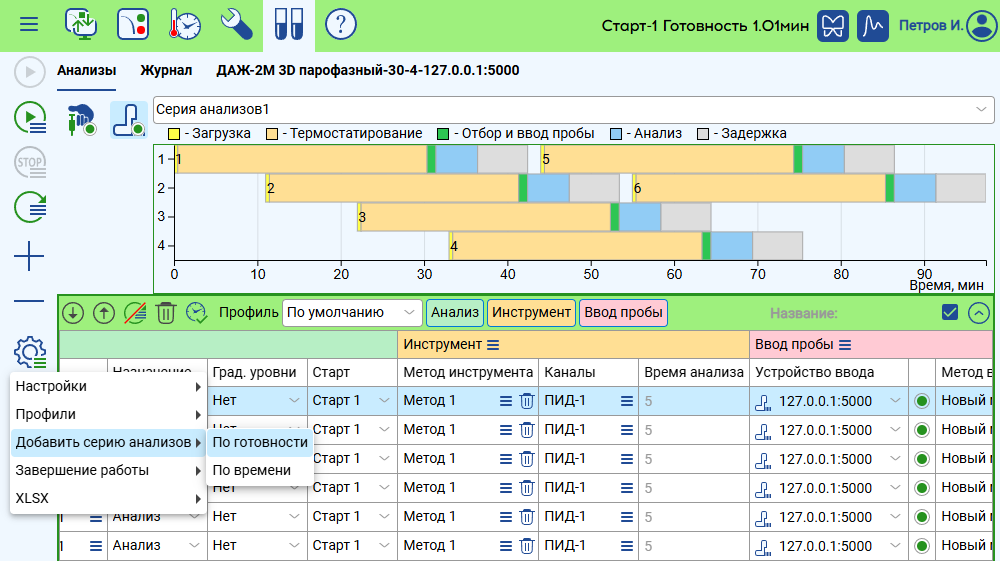The width and height of the screenshot is (1000, 561).
Task: Toggle the checkbox next to Название
Action: (950, 312)
